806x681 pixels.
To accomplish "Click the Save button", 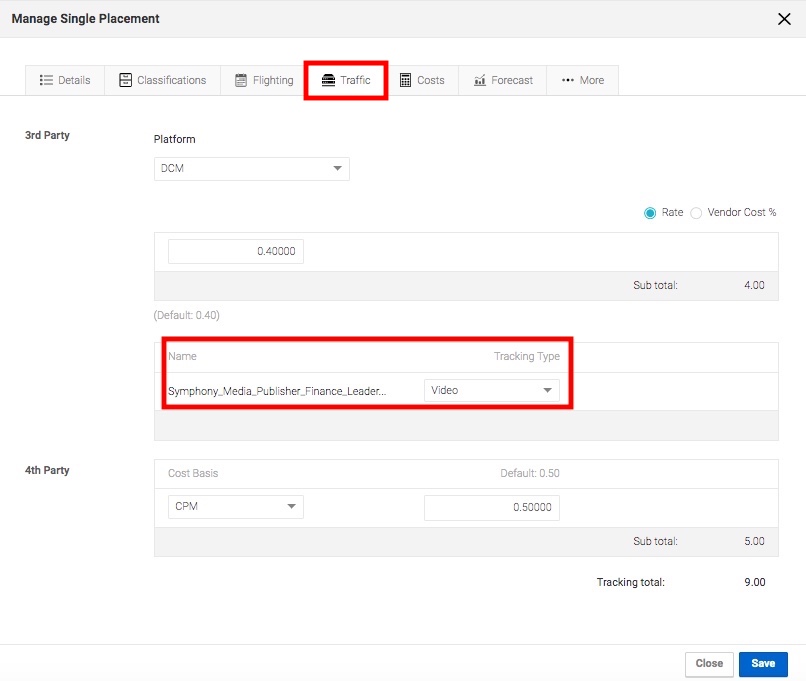I will pos(763,664).
